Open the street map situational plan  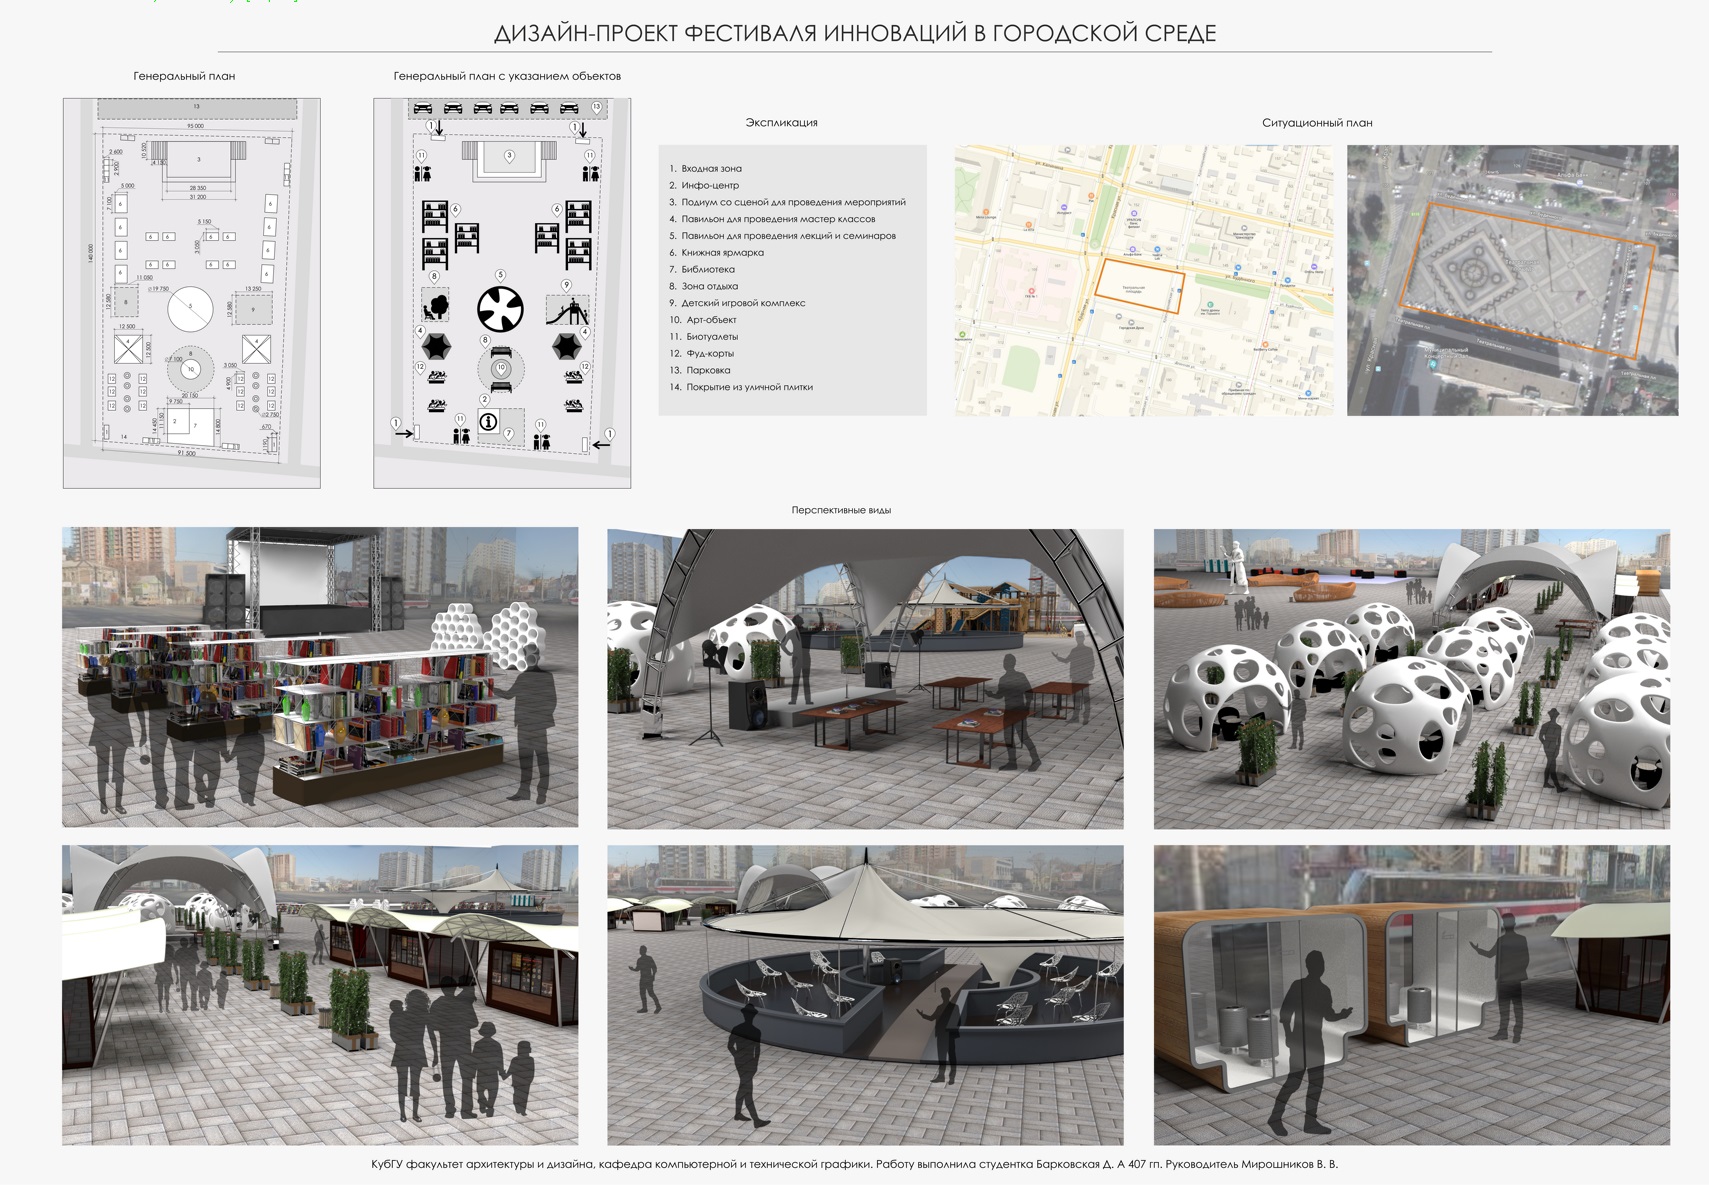[1144, 280]
